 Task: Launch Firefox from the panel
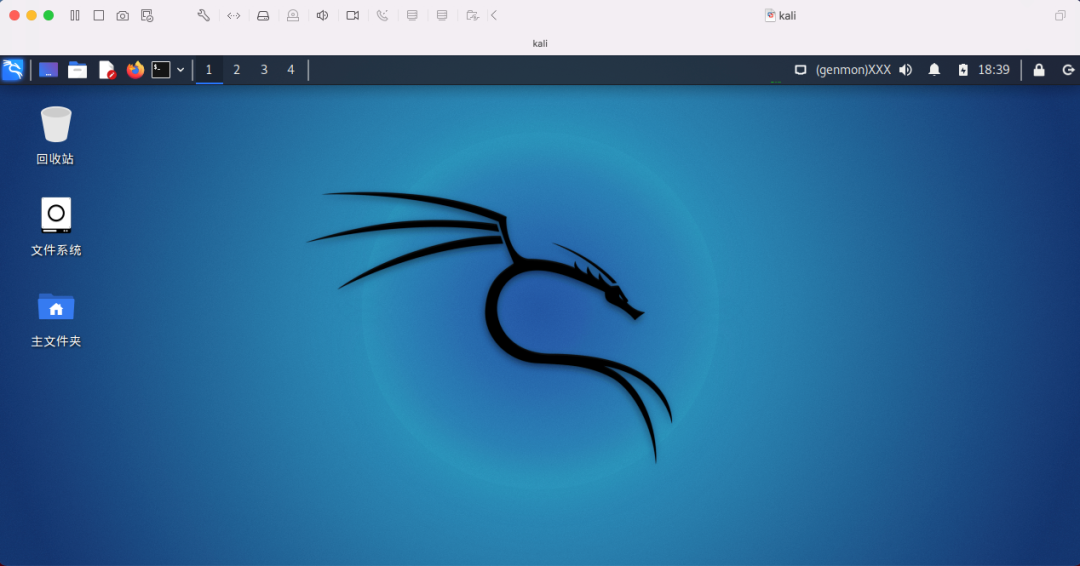135,70
